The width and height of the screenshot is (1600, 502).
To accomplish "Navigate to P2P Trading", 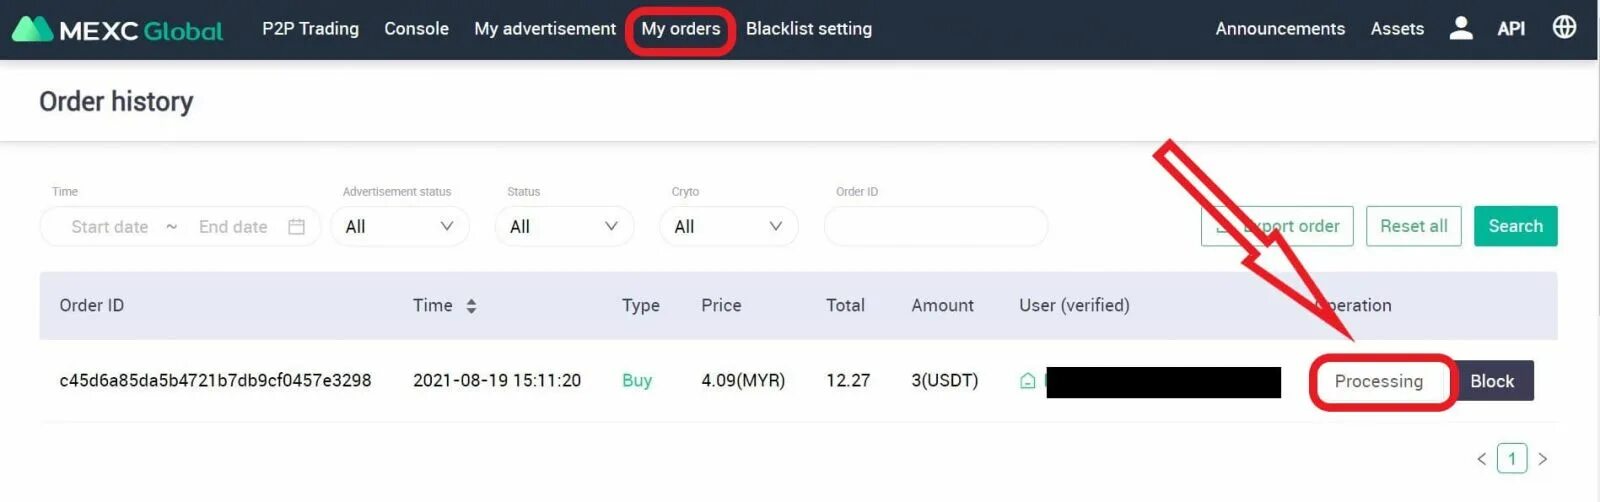I will [x=310, y=29].
